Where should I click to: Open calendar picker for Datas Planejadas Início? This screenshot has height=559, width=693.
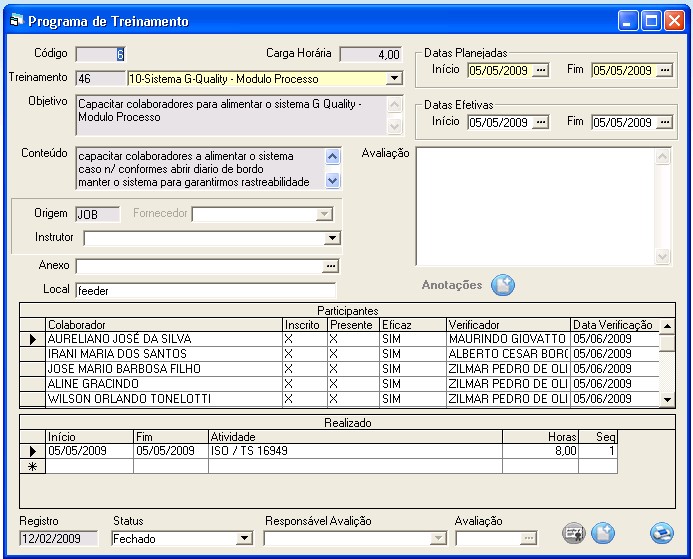[x=541, y=70]
